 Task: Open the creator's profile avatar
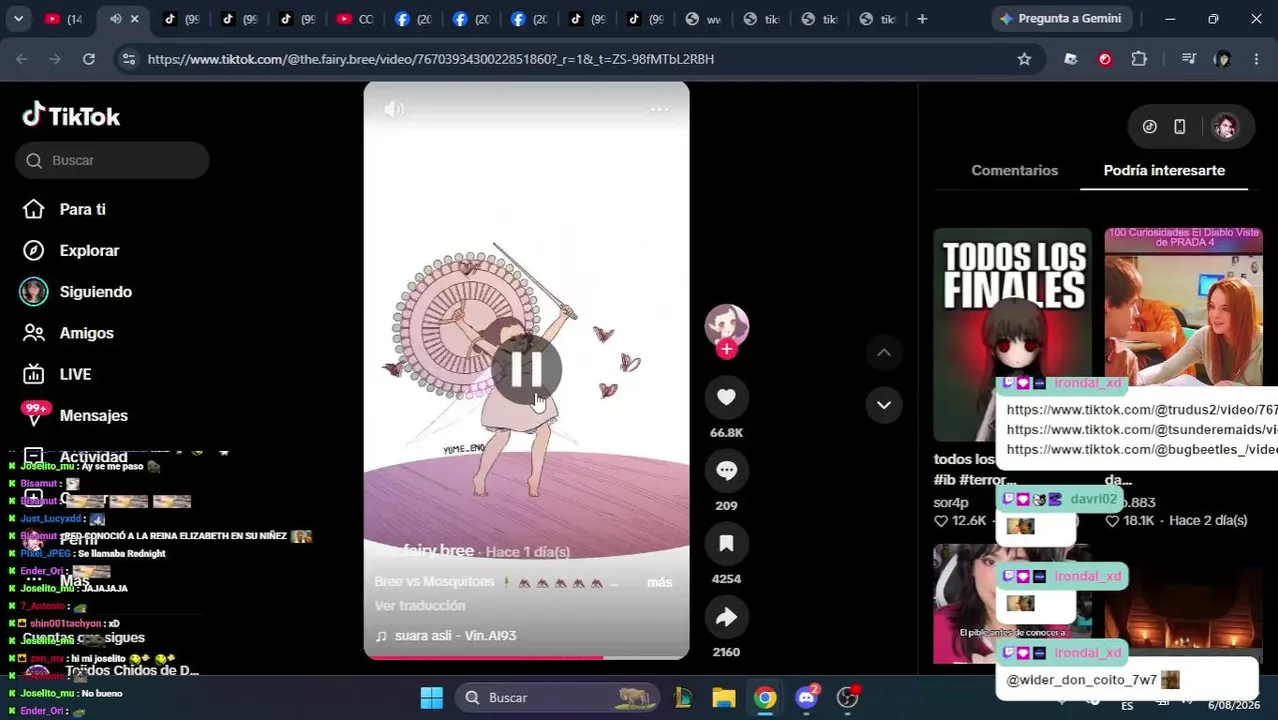coord(726,325)
